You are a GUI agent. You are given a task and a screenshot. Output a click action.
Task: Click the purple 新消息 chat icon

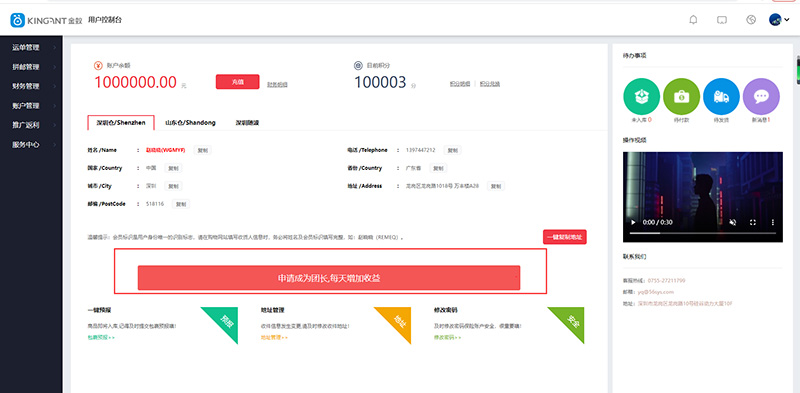(761, 96)
